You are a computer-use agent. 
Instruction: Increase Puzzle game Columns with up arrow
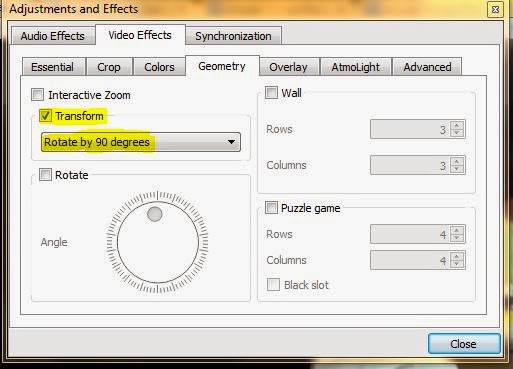pos(457,256)
